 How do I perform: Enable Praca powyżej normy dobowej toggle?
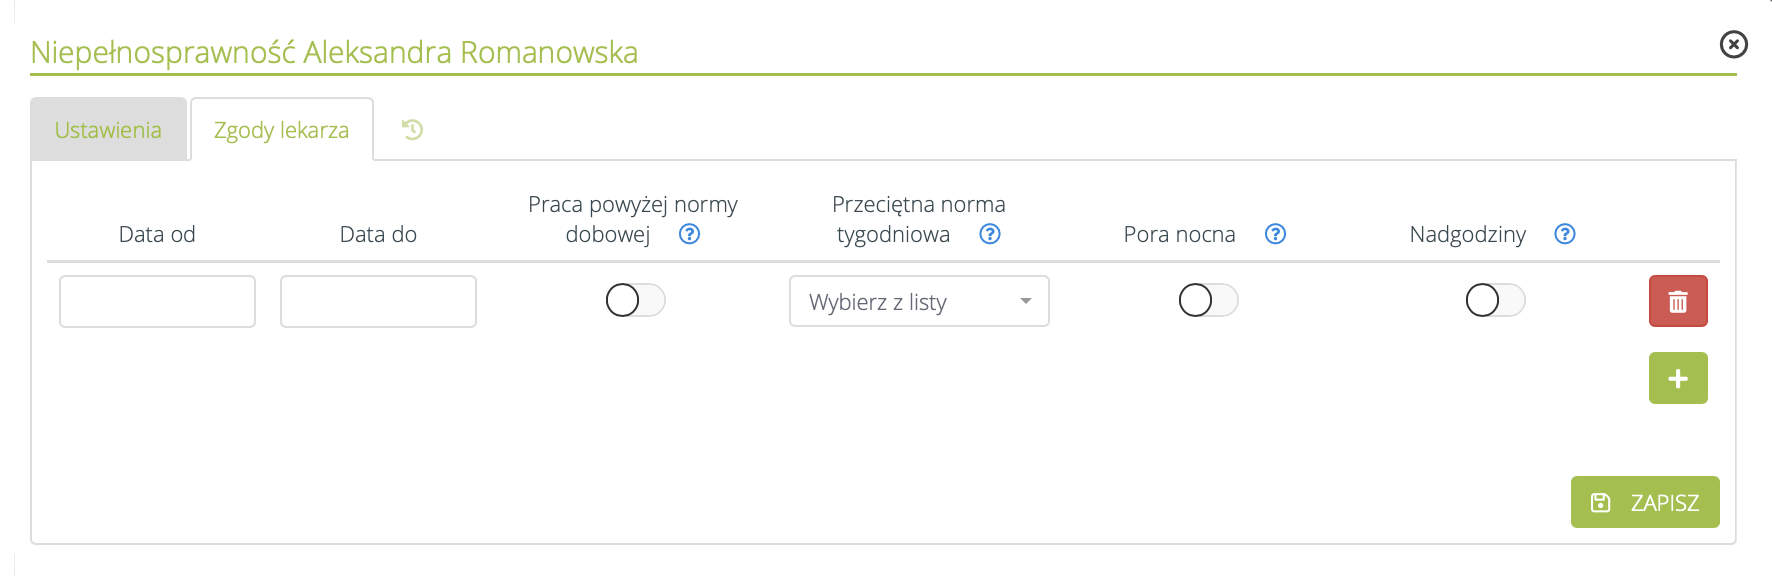tap(635, 300)
